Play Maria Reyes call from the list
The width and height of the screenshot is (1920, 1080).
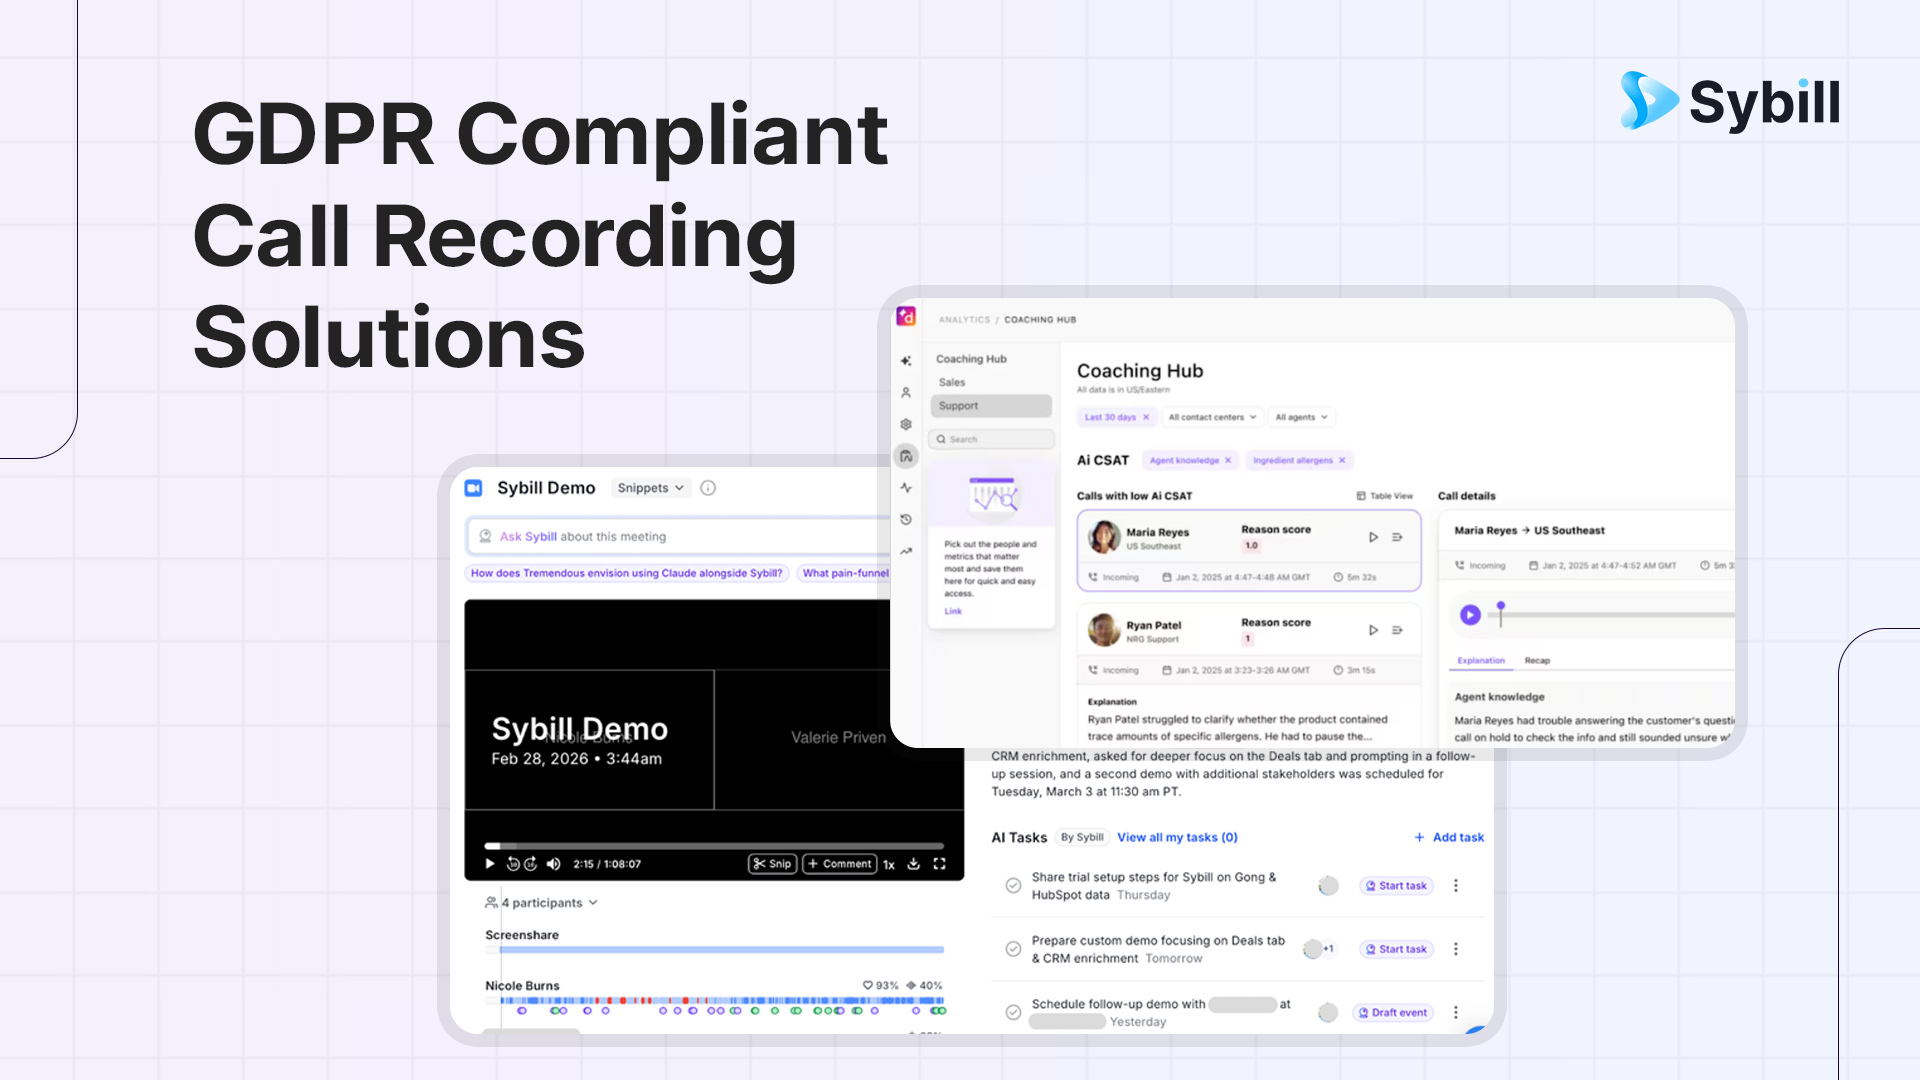coord(1373,537)
